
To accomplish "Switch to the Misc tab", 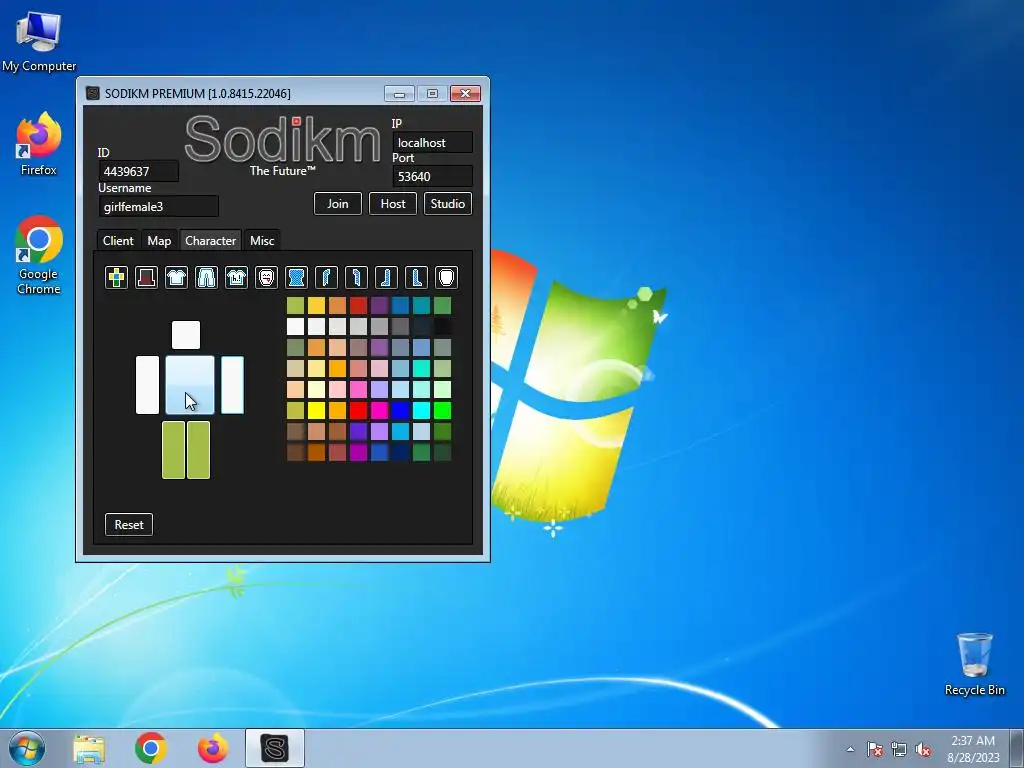I will tap(262, 240).
